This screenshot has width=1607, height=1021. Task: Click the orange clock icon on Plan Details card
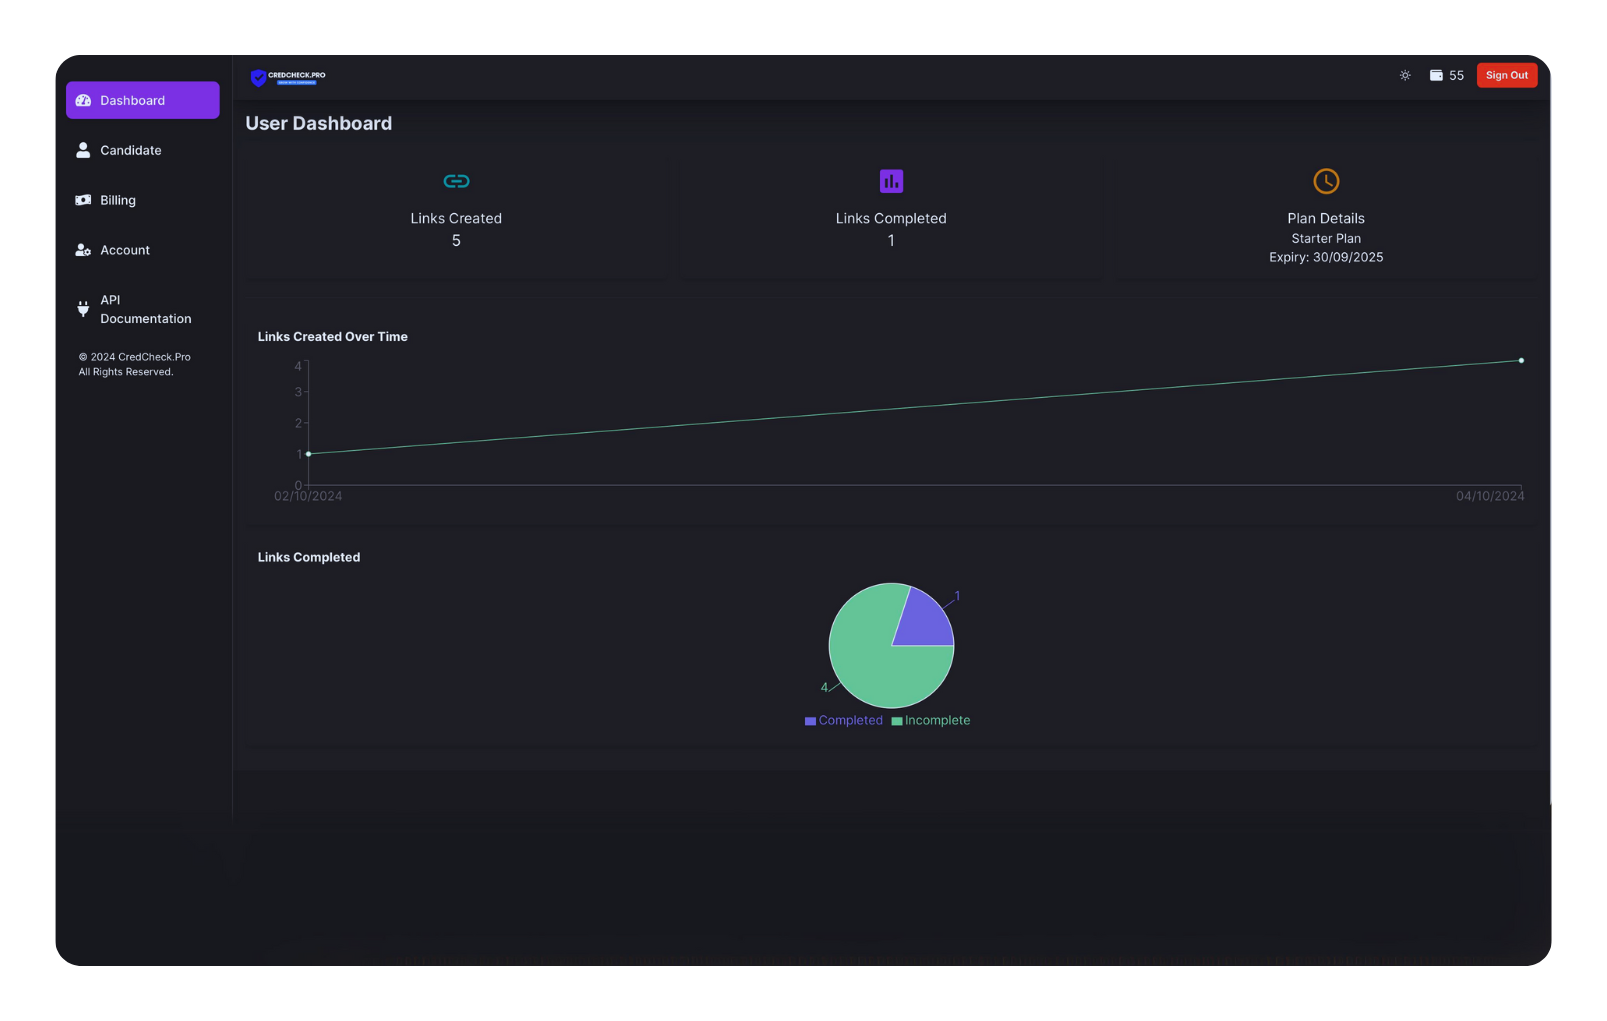point(1325,181)
